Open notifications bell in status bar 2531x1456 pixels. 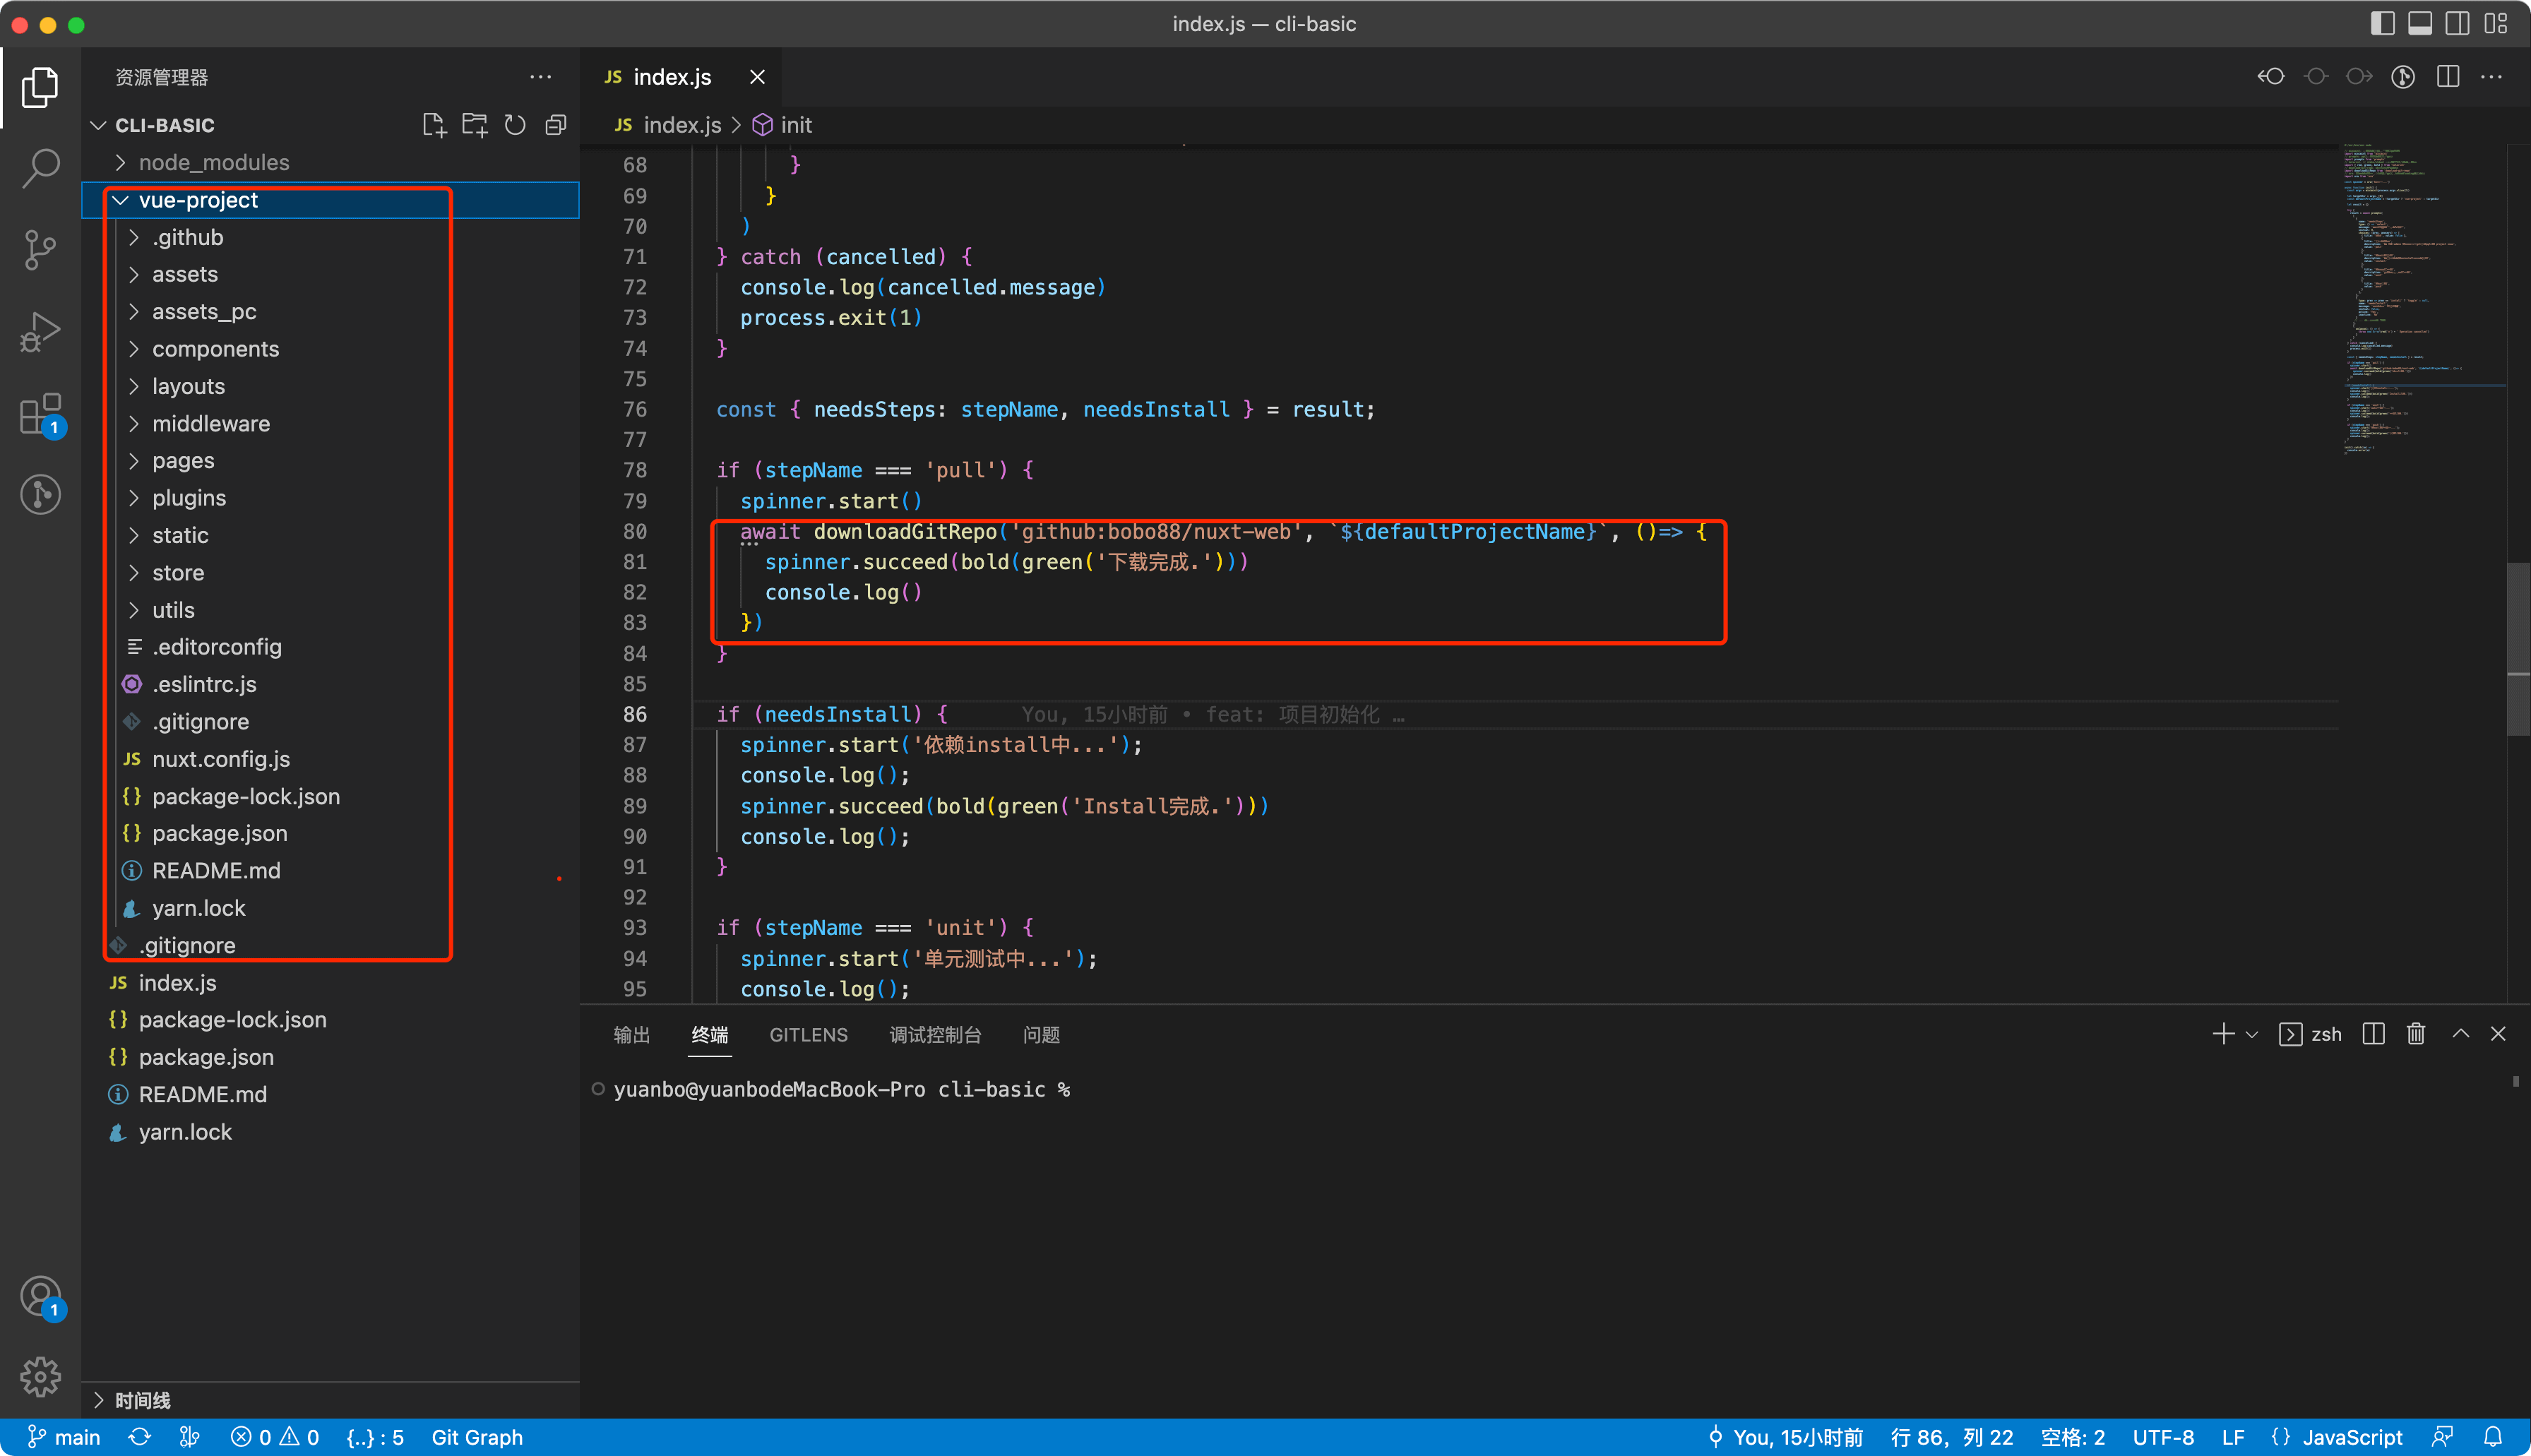pos(2493,1437)
